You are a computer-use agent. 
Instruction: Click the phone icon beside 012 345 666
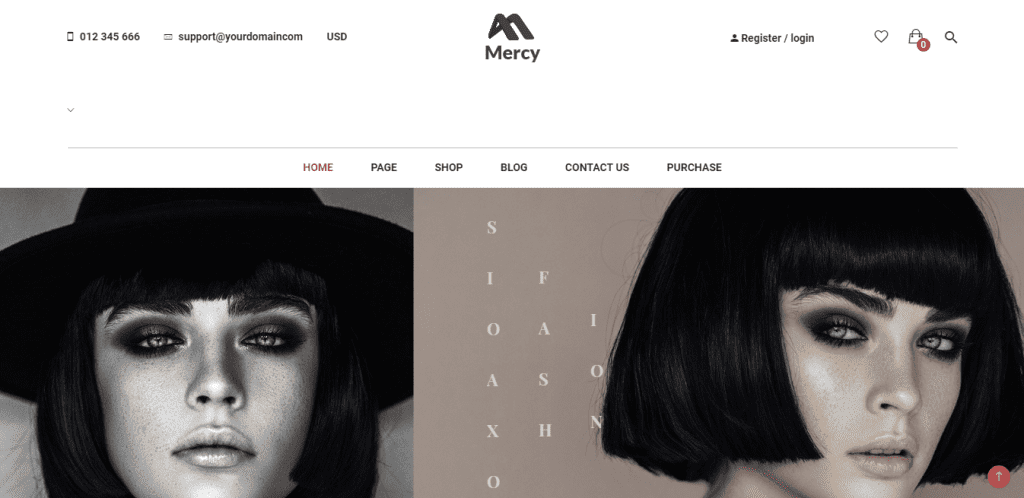pyautogui.click(x=71, y=37)
